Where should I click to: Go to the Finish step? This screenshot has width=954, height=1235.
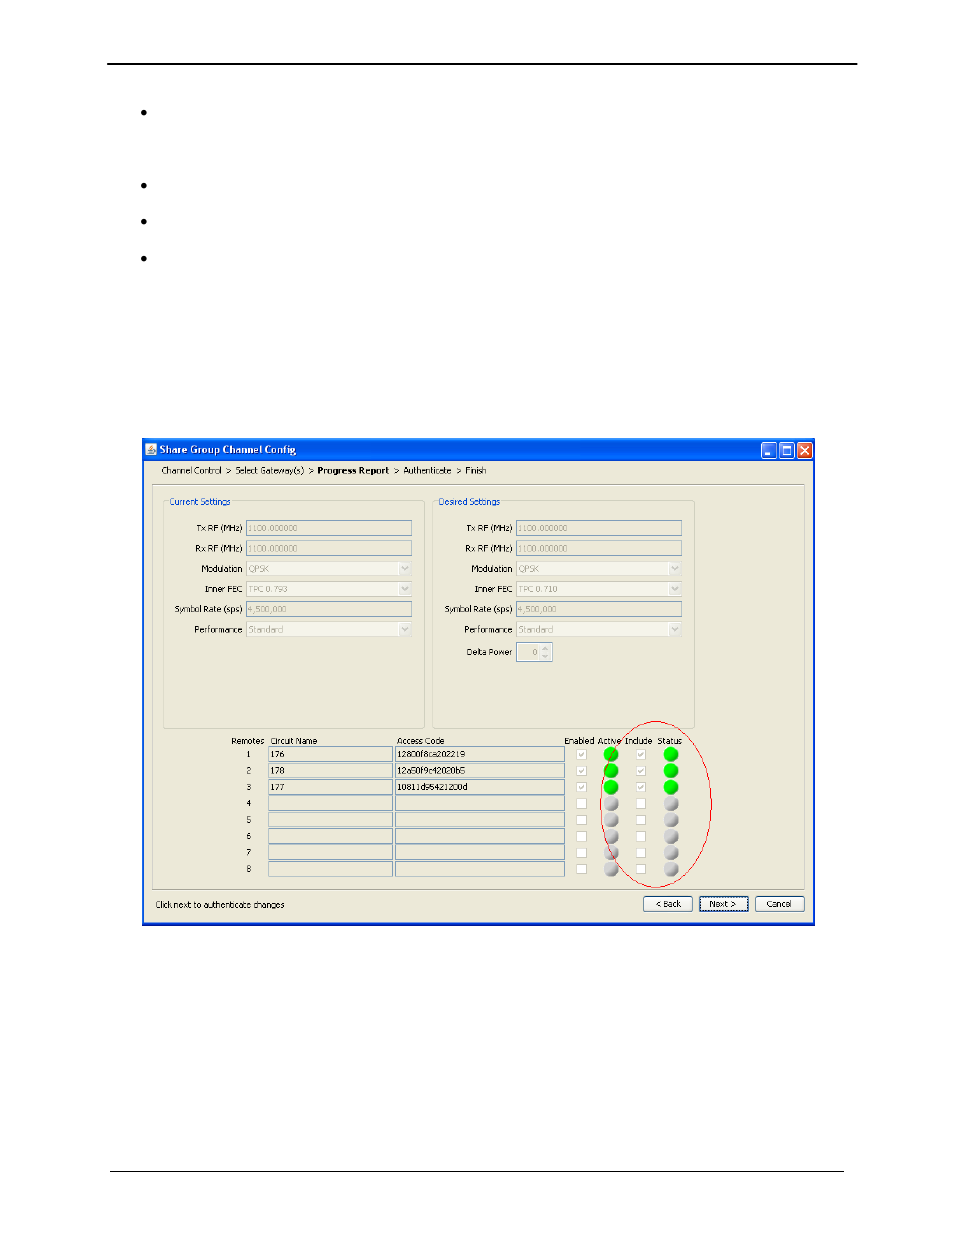(476, 471)
